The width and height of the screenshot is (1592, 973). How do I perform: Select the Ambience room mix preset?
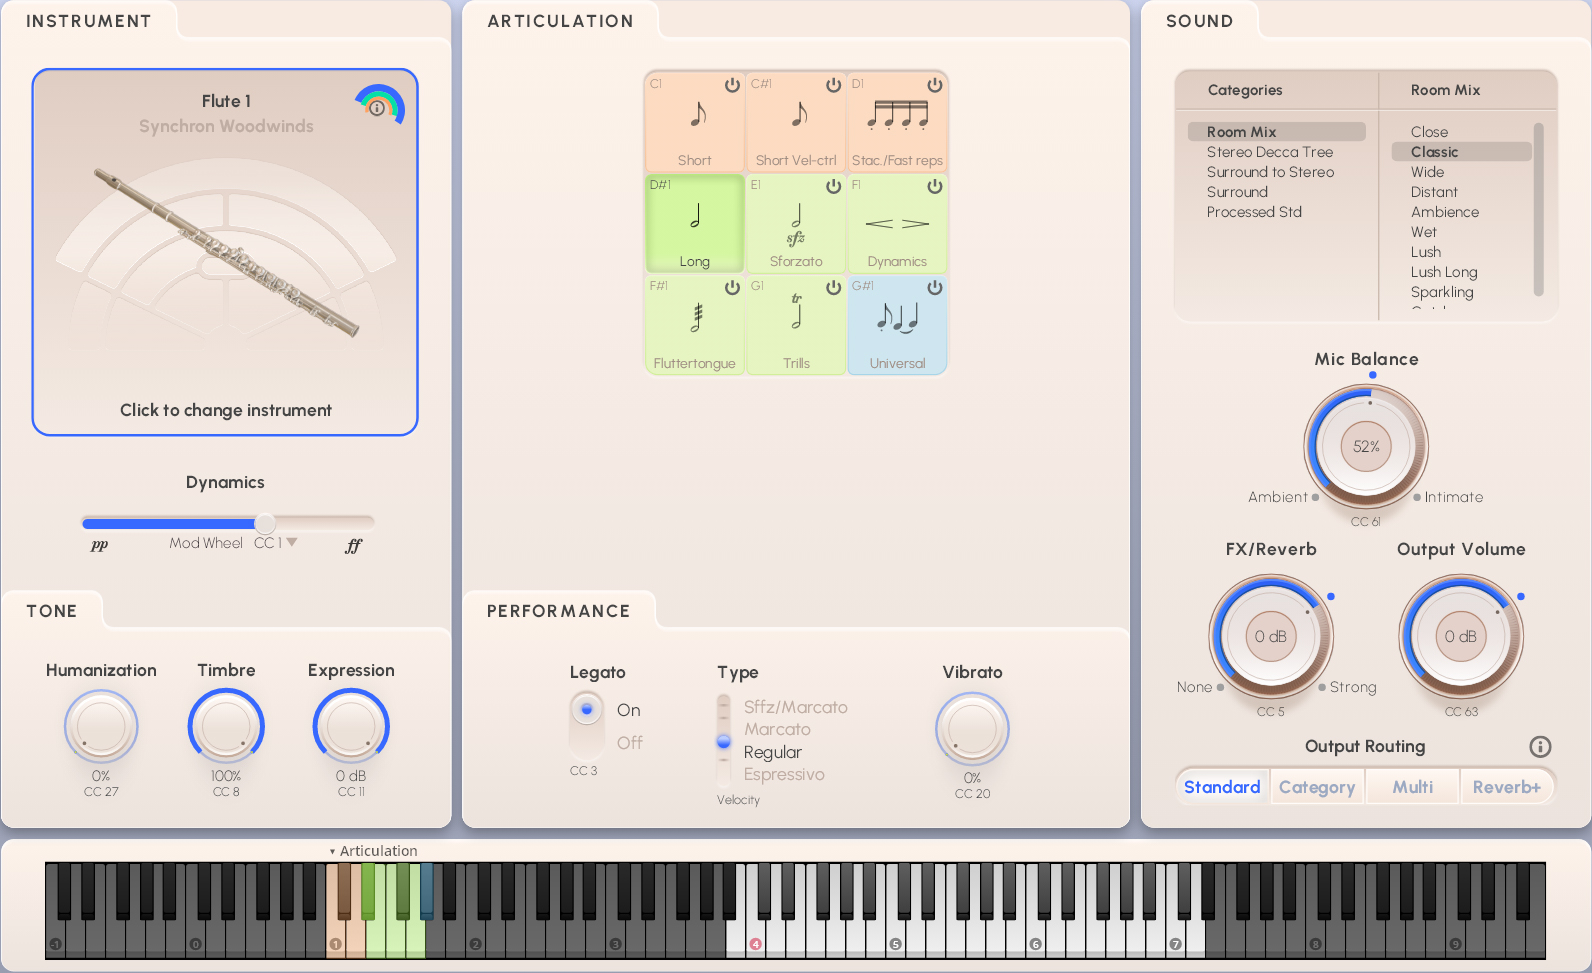point(1444,212)
